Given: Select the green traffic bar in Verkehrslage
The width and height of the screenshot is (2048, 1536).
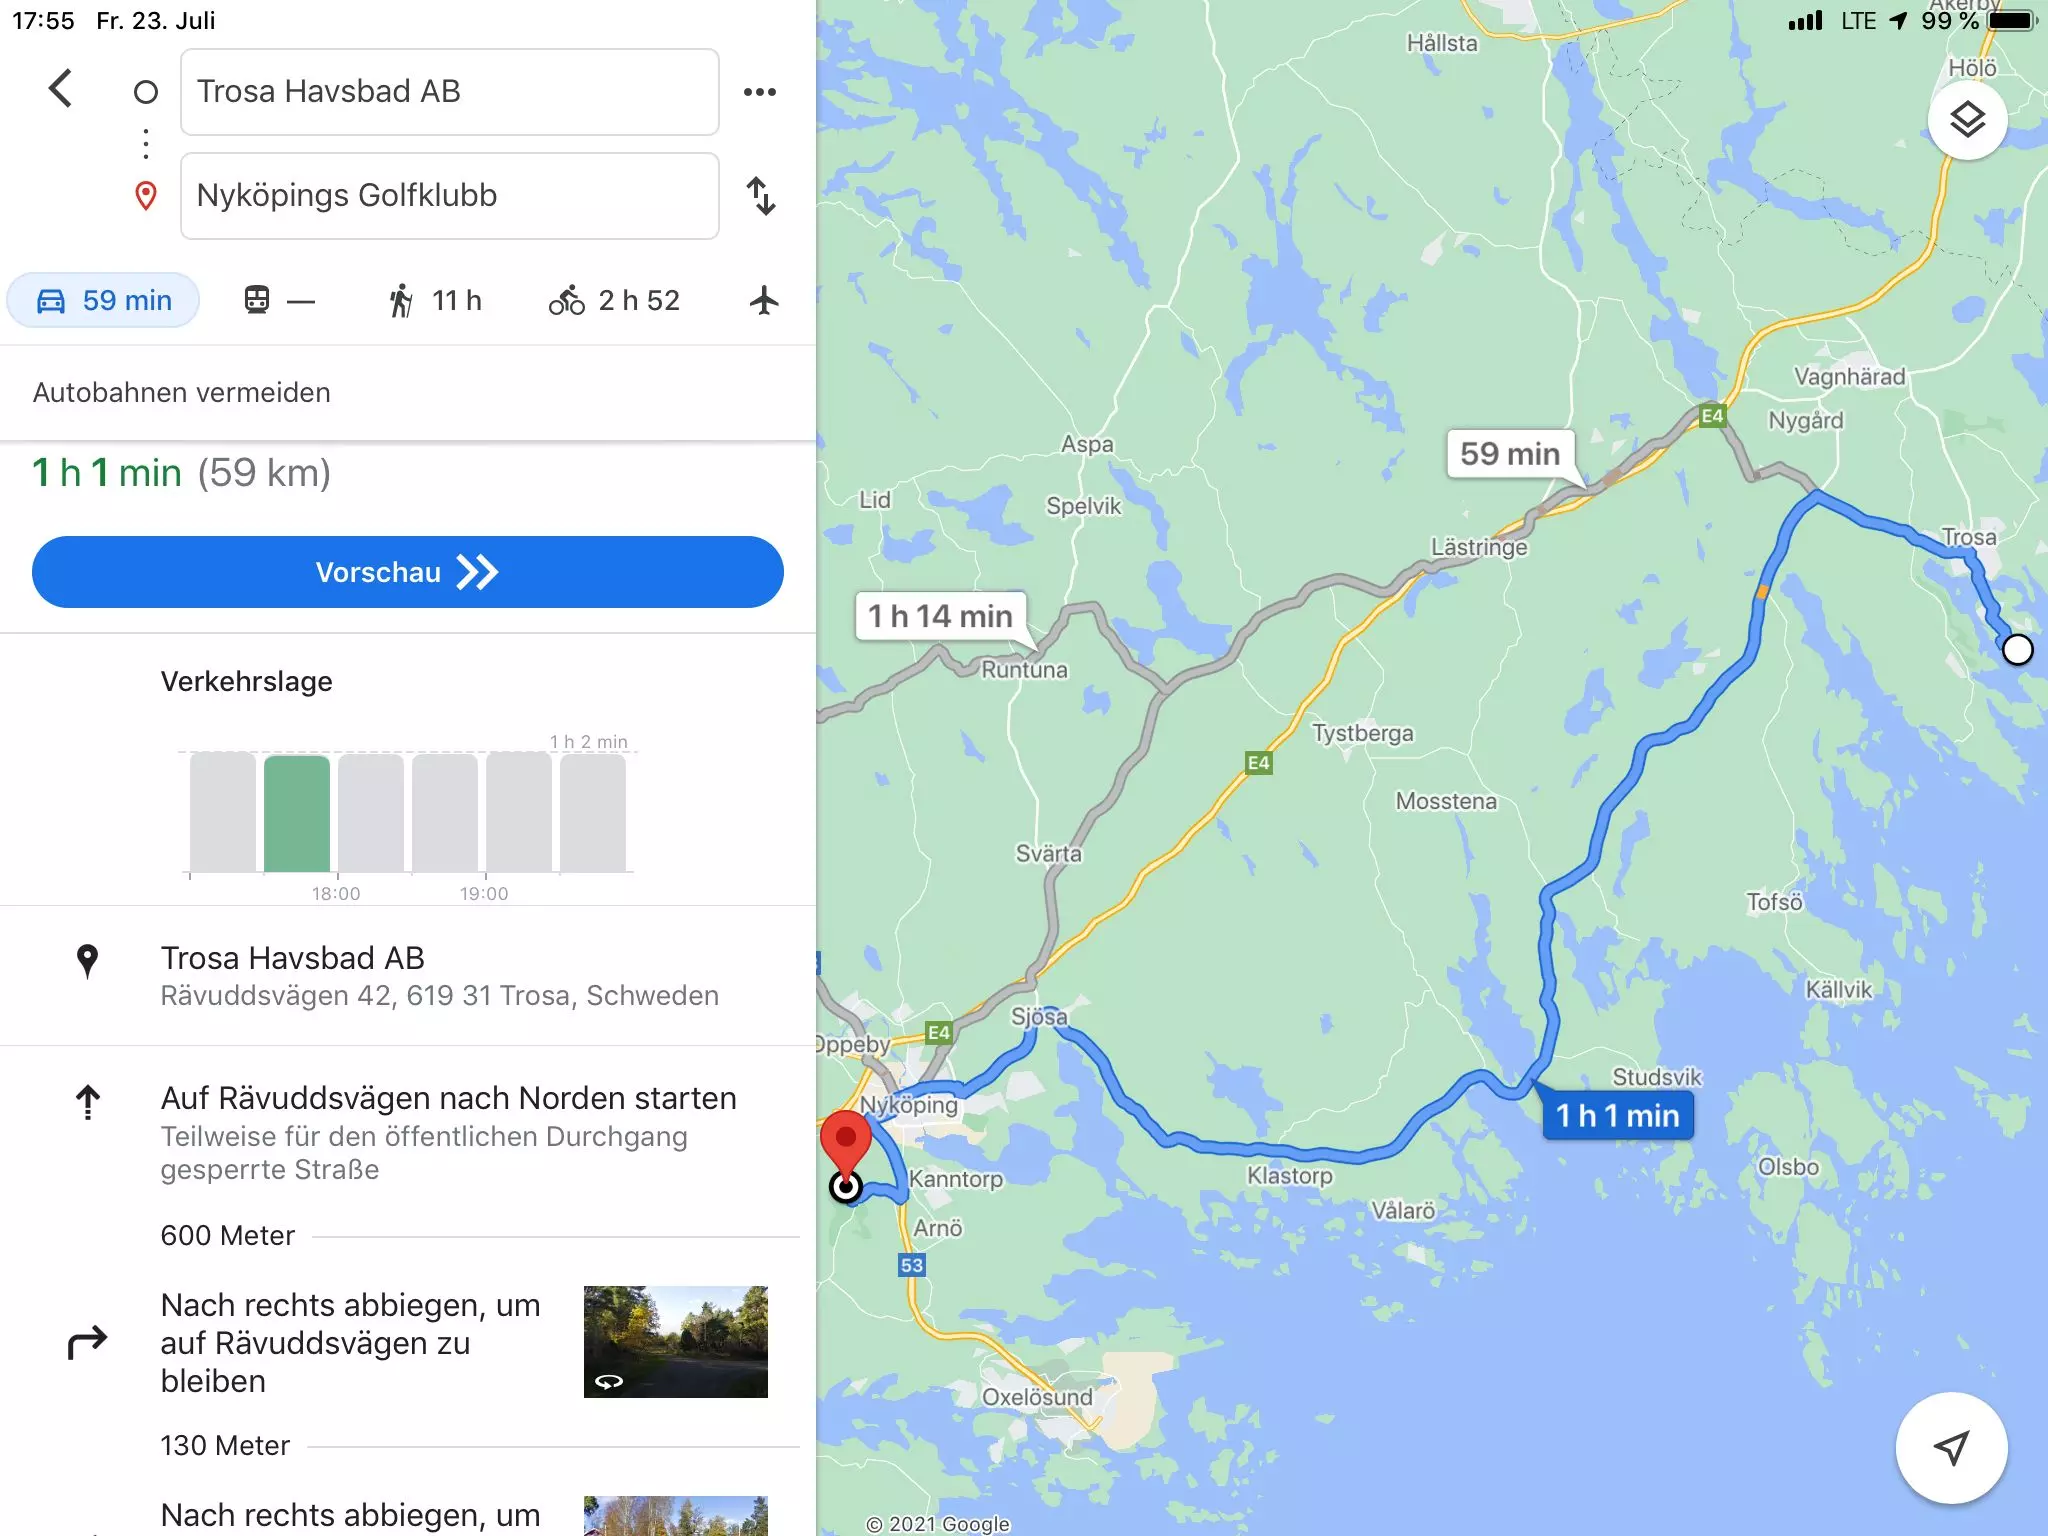Looking at the screenshot, I should pos(297,814).
